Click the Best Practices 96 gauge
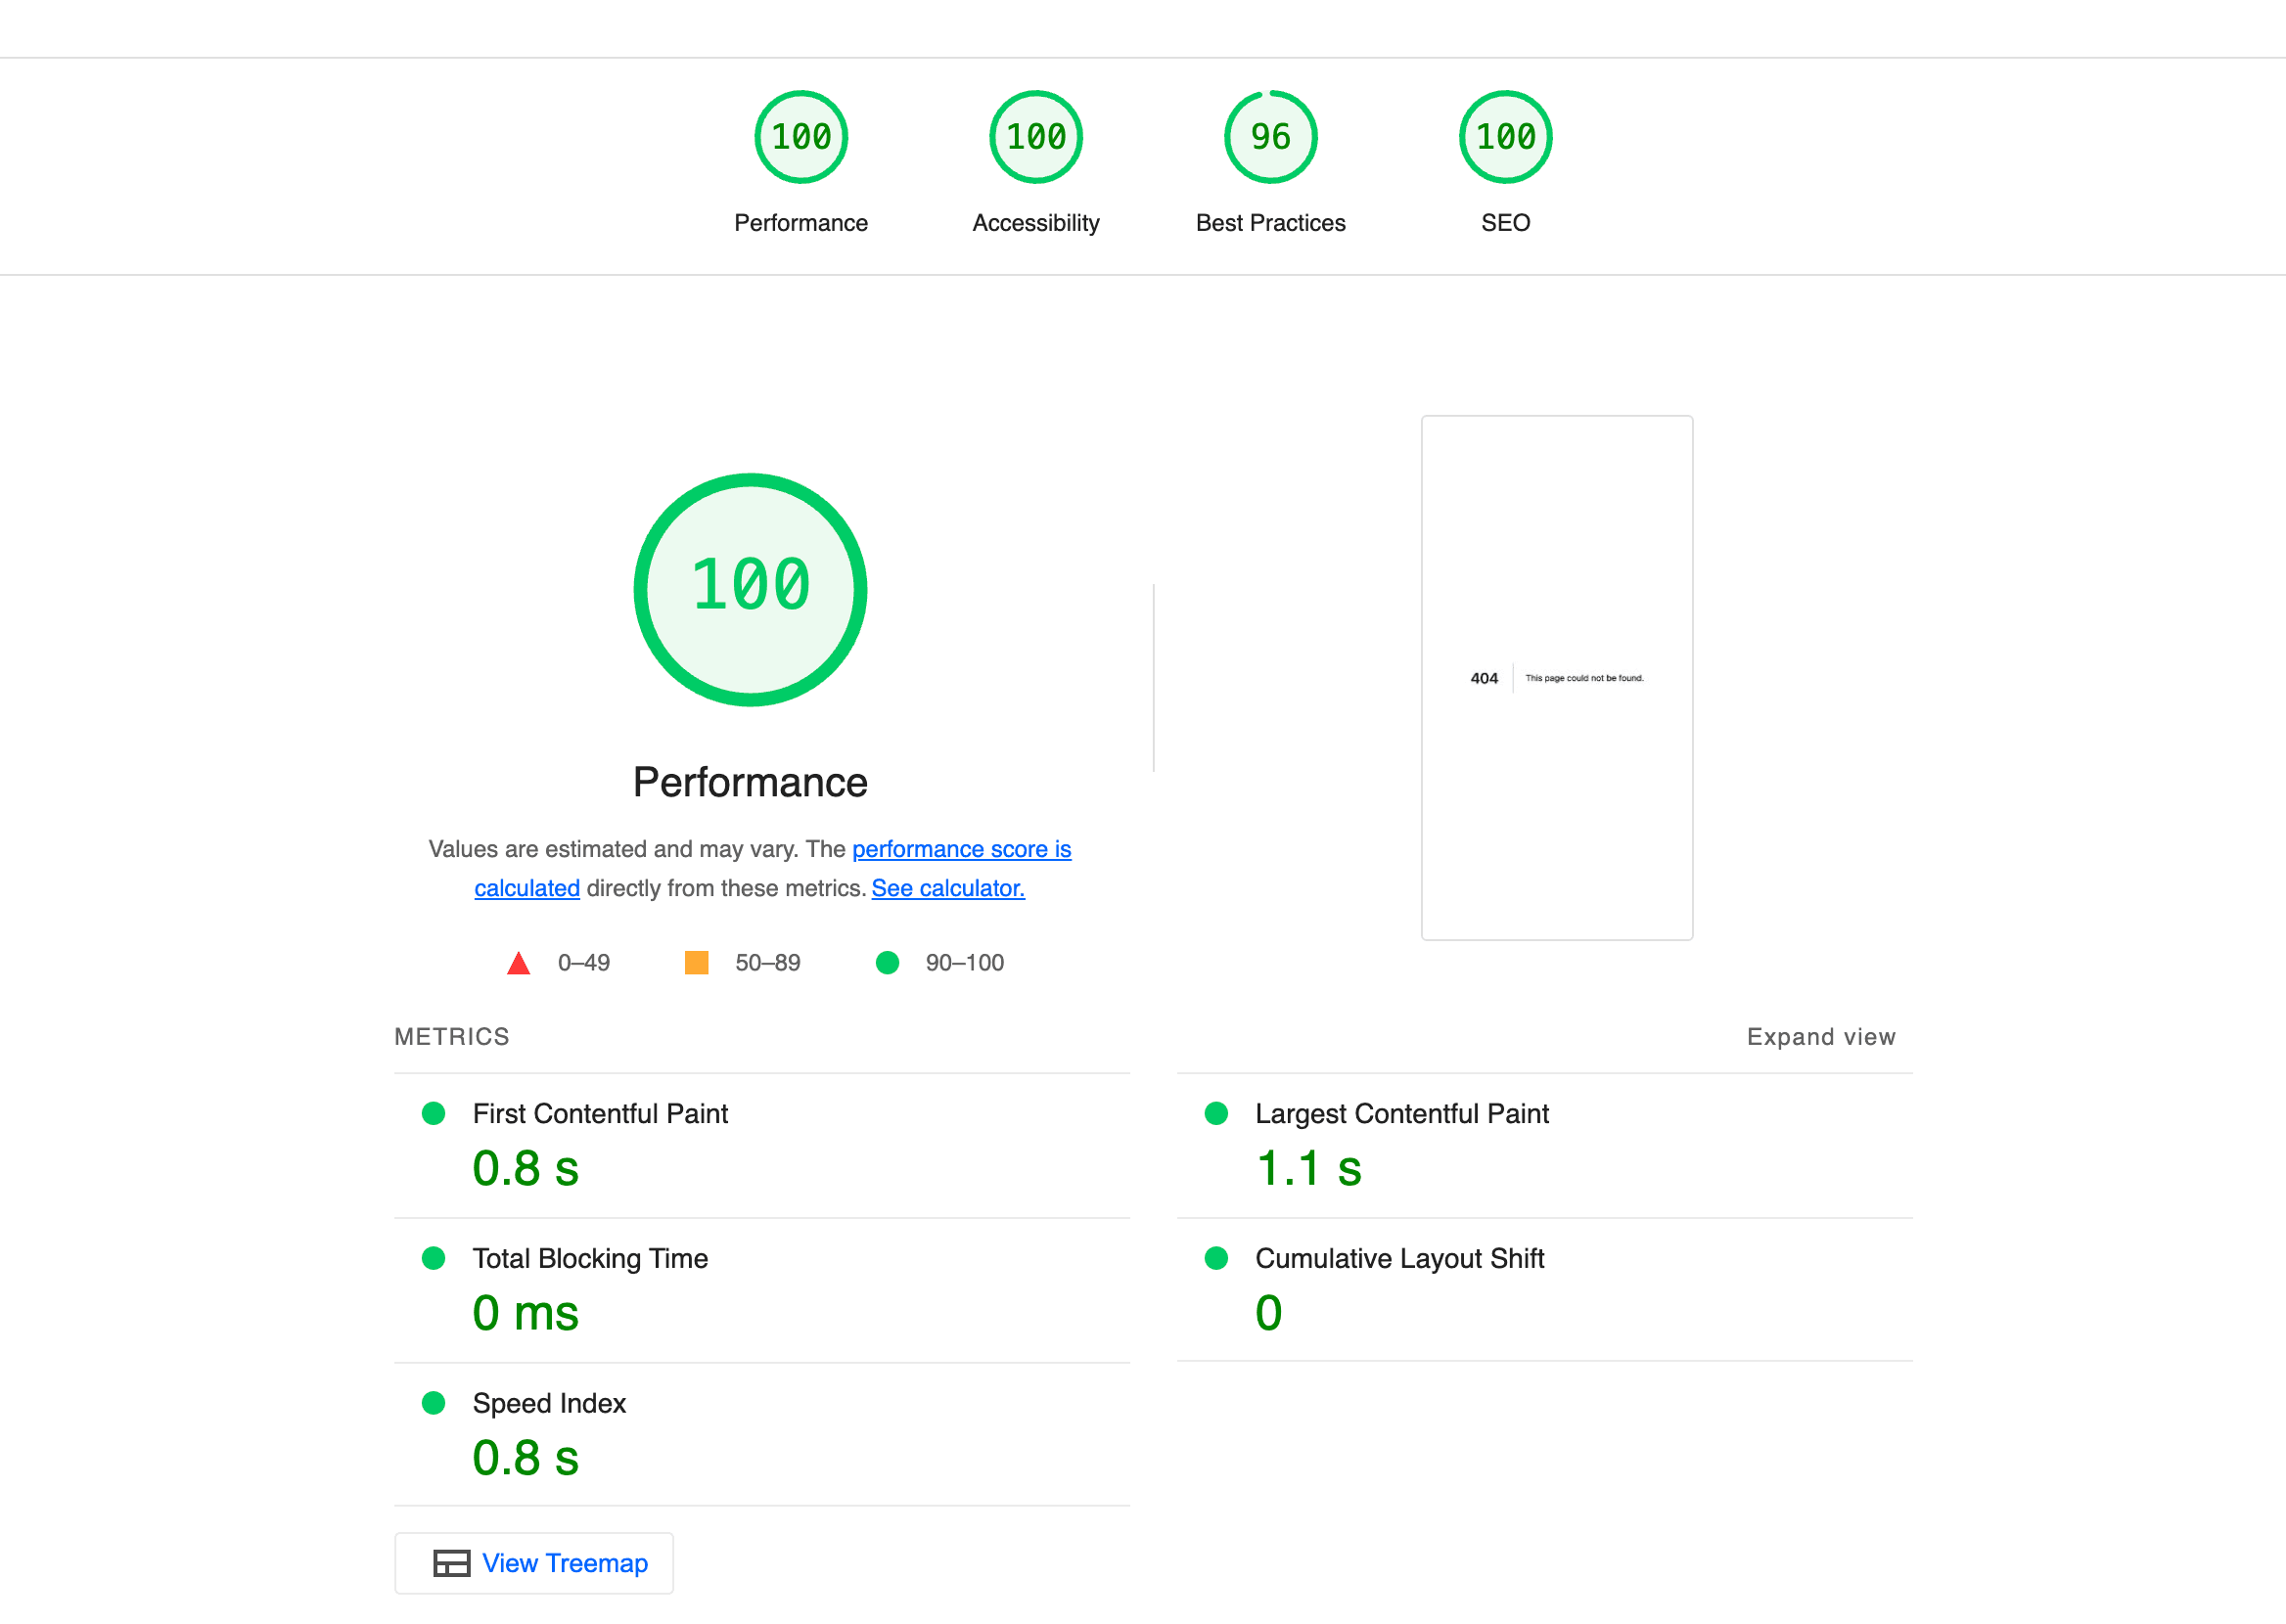The height and width of the screenshot is (1624, 2286). pyautogui.click(x=1270, y=137)
